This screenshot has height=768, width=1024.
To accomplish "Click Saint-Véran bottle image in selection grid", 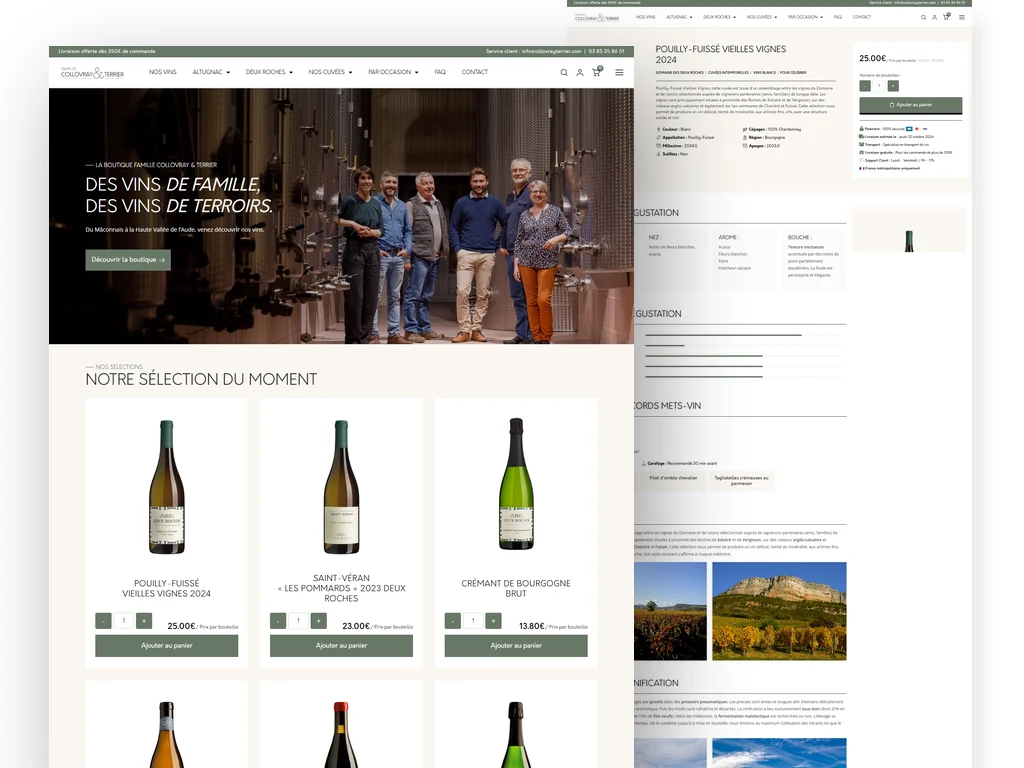I will [x=342, y=487].
